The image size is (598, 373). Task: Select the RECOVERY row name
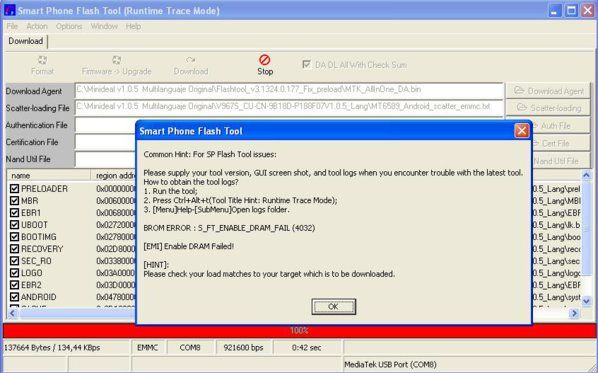coord(42,249)
